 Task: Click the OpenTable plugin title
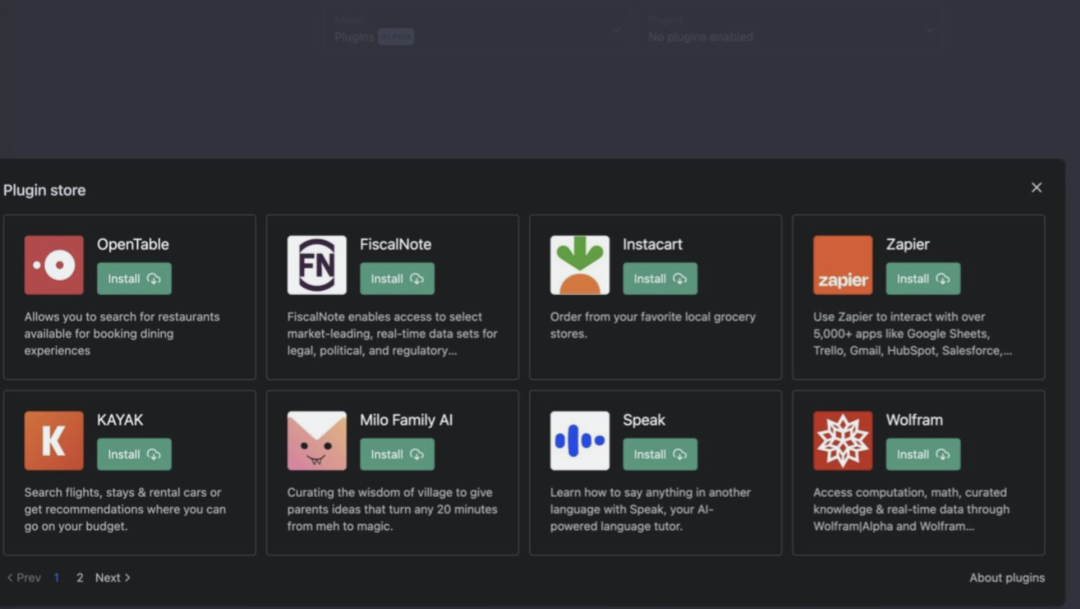pos(133,244)
